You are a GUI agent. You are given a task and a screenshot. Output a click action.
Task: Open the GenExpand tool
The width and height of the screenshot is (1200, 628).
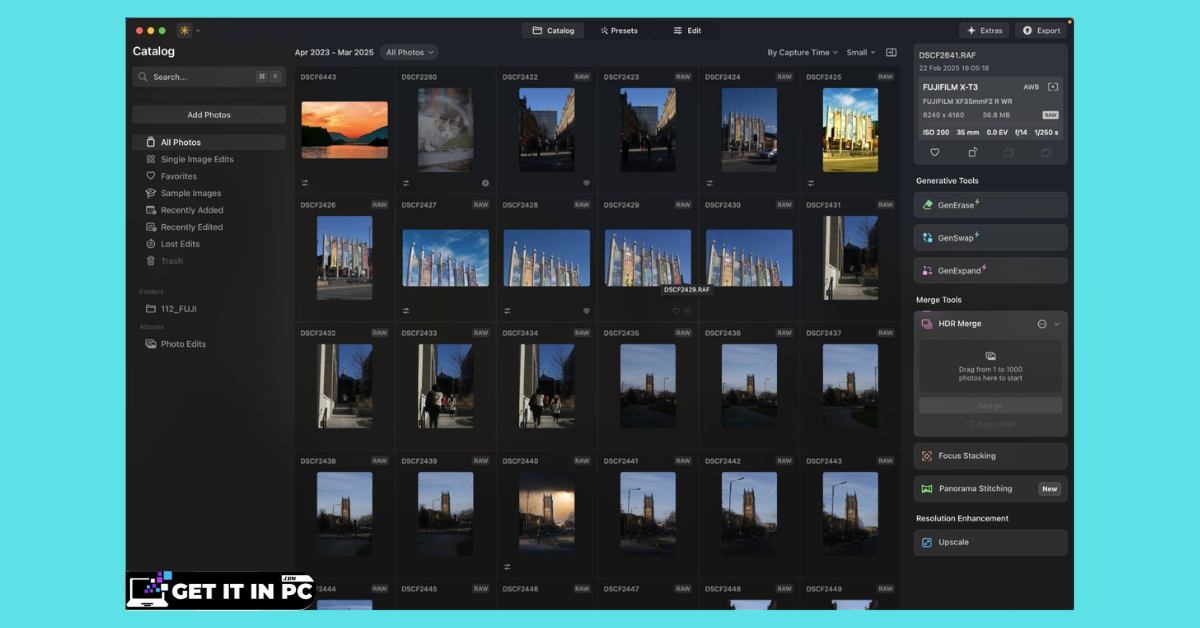pos(990,271)
